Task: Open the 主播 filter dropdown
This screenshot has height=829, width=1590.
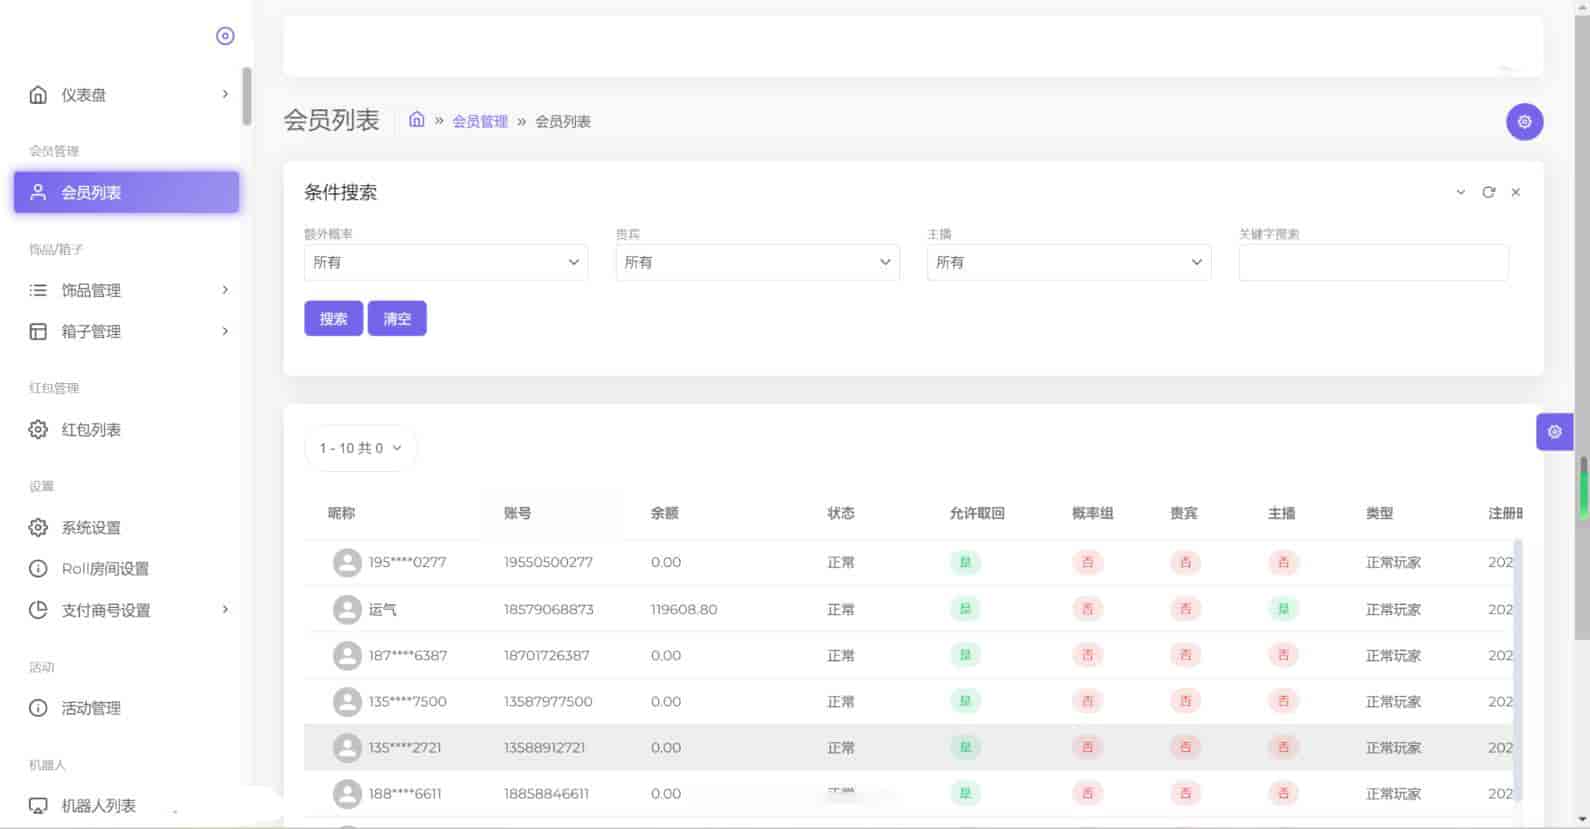Action: click(x=1068, y=262)
